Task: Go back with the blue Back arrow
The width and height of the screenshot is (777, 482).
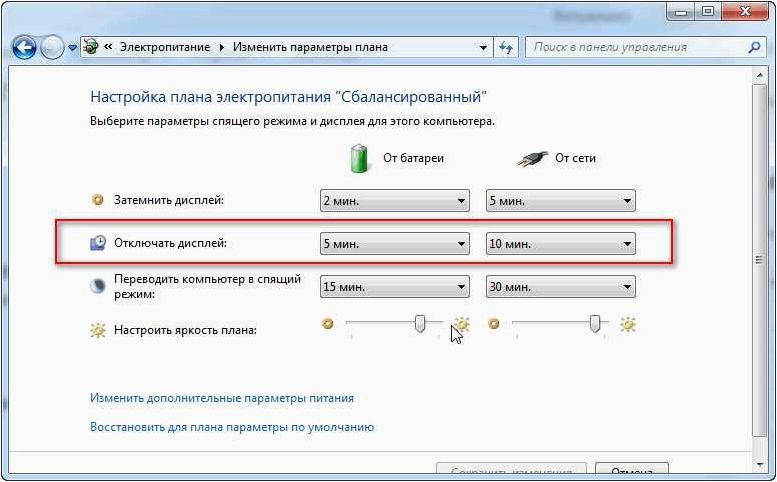Action: pyautogui.click(x=24, y=48)
